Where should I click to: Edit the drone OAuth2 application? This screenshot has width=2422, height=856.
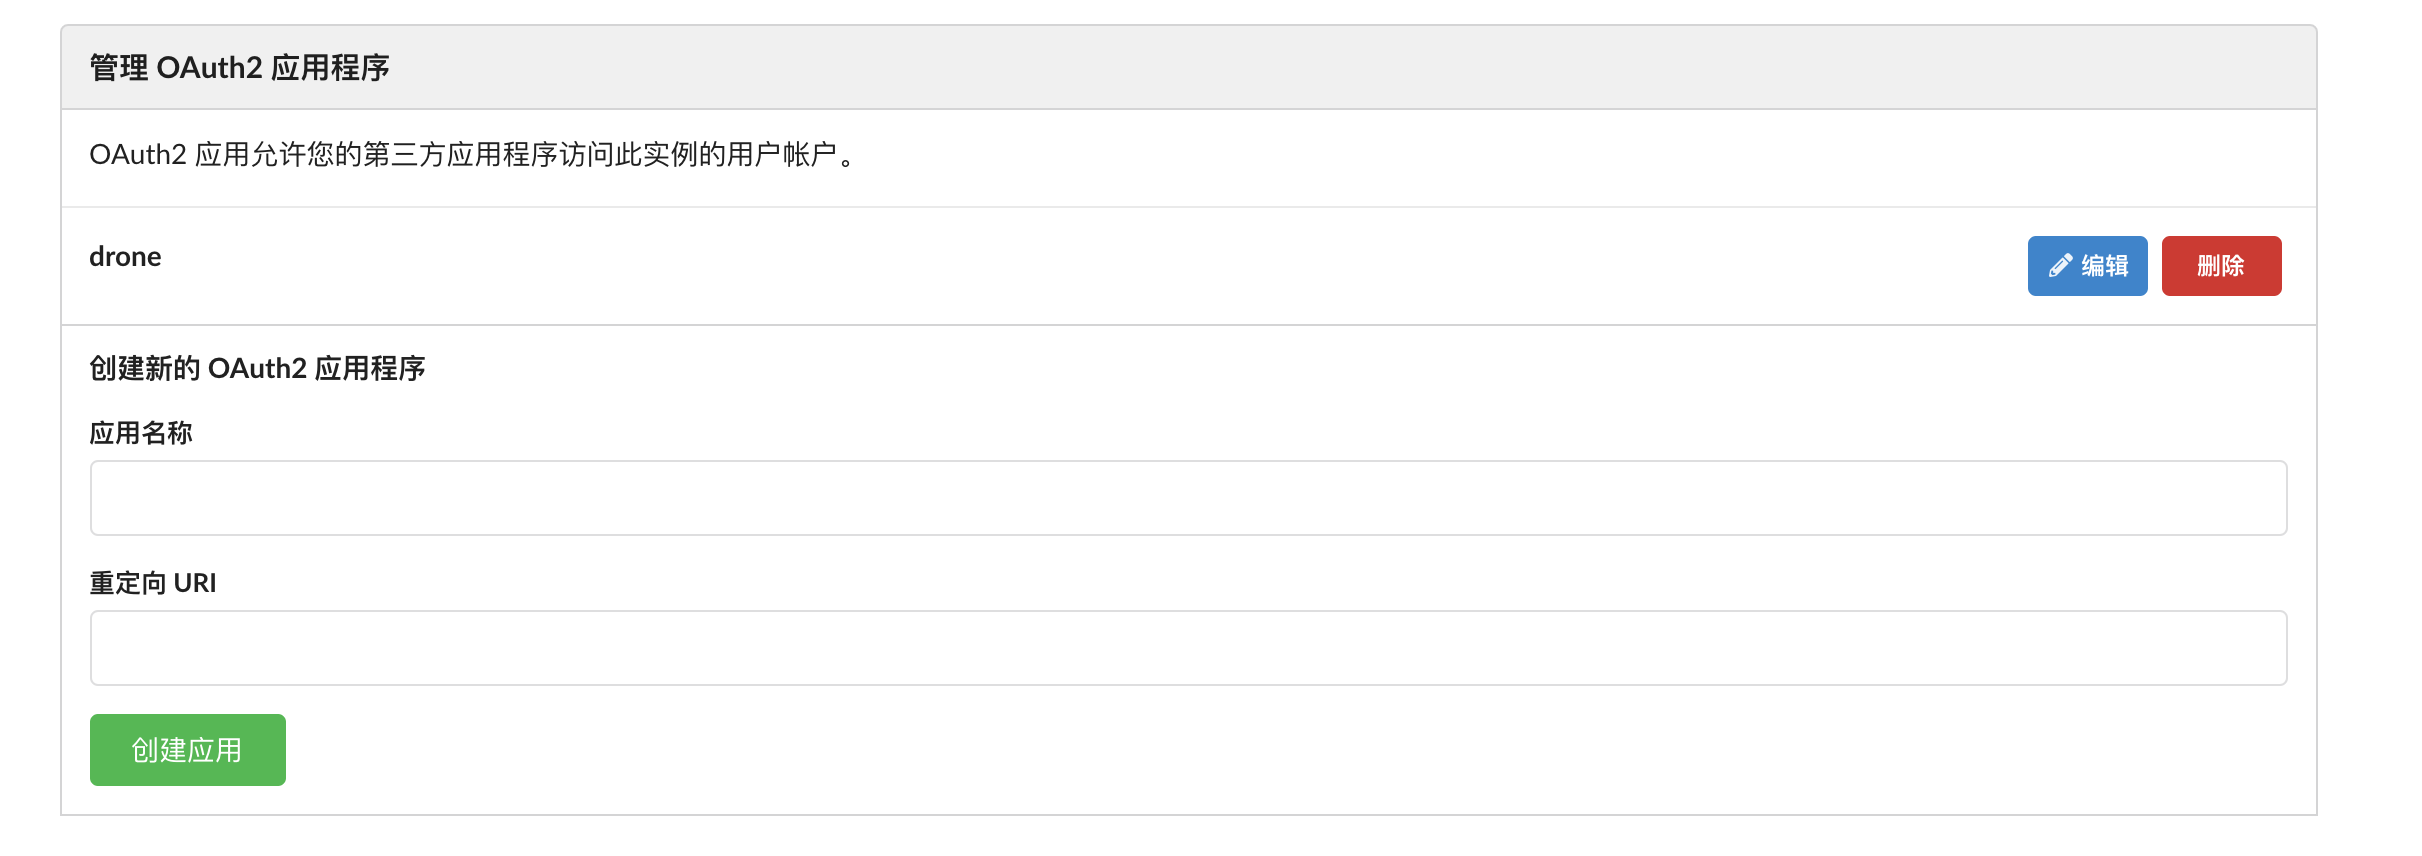click(2087, 266)
